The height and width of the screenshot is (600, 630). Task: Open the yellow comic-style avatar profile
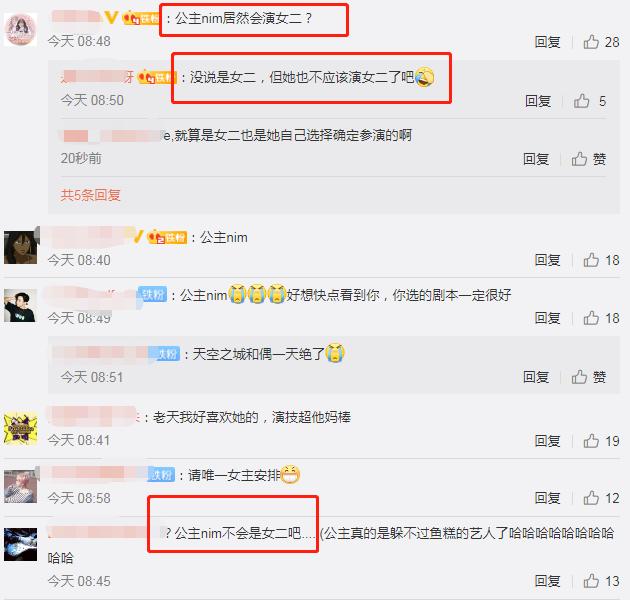coord(20,428)
